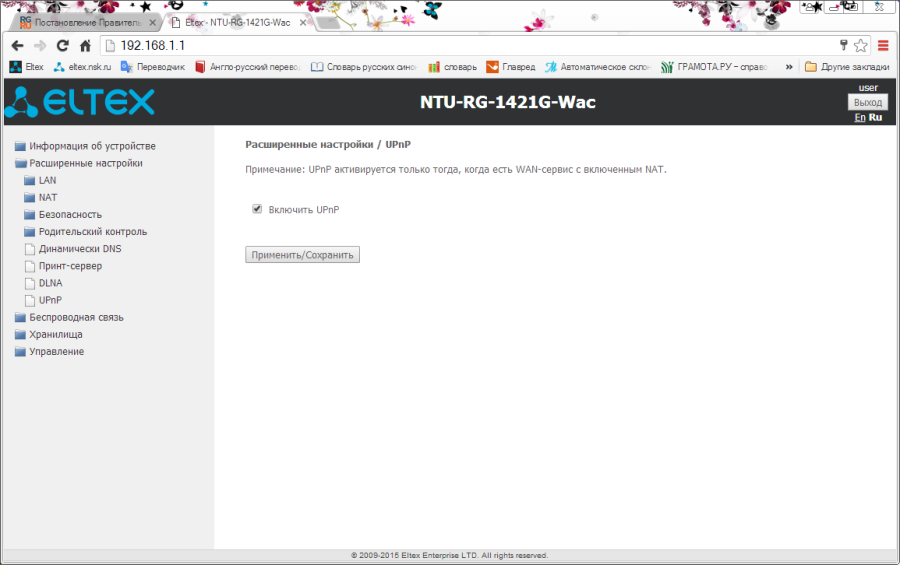Image resolution: width=900 pixels, height=565 pixels.
Task: Open Chrome's hamburger menu
Action: click(x=883, y=45)
